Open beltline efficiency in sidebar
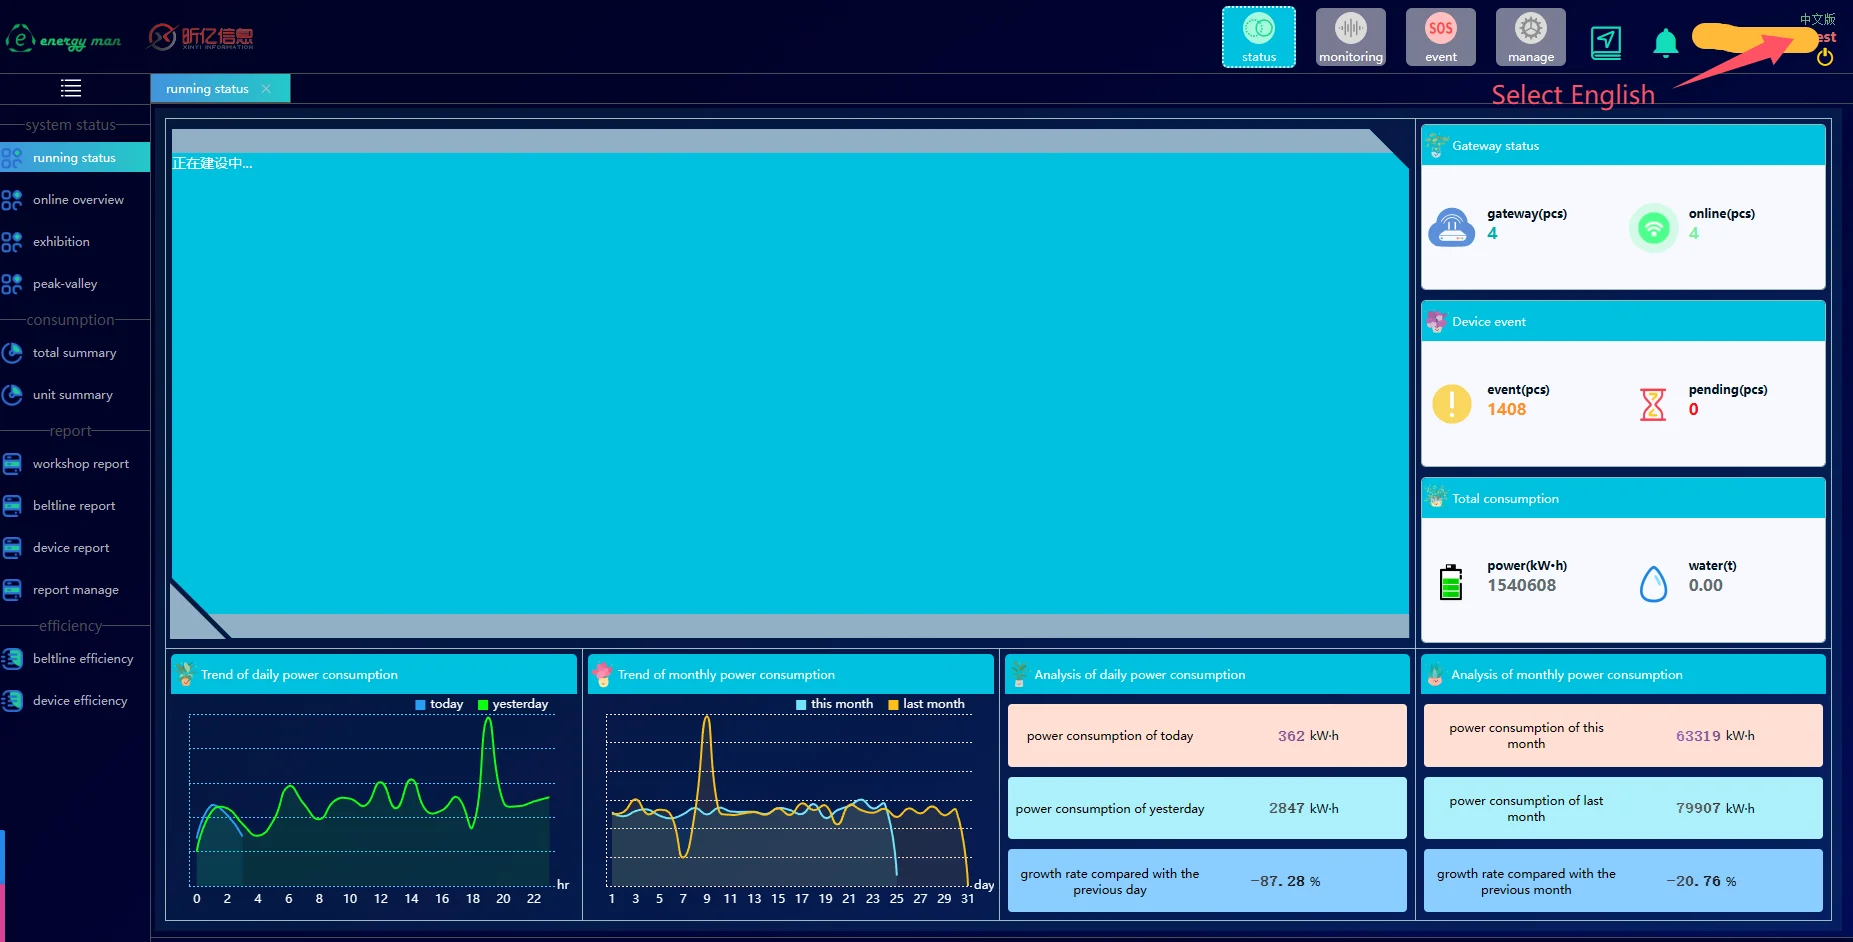 (x=82, y=659)
